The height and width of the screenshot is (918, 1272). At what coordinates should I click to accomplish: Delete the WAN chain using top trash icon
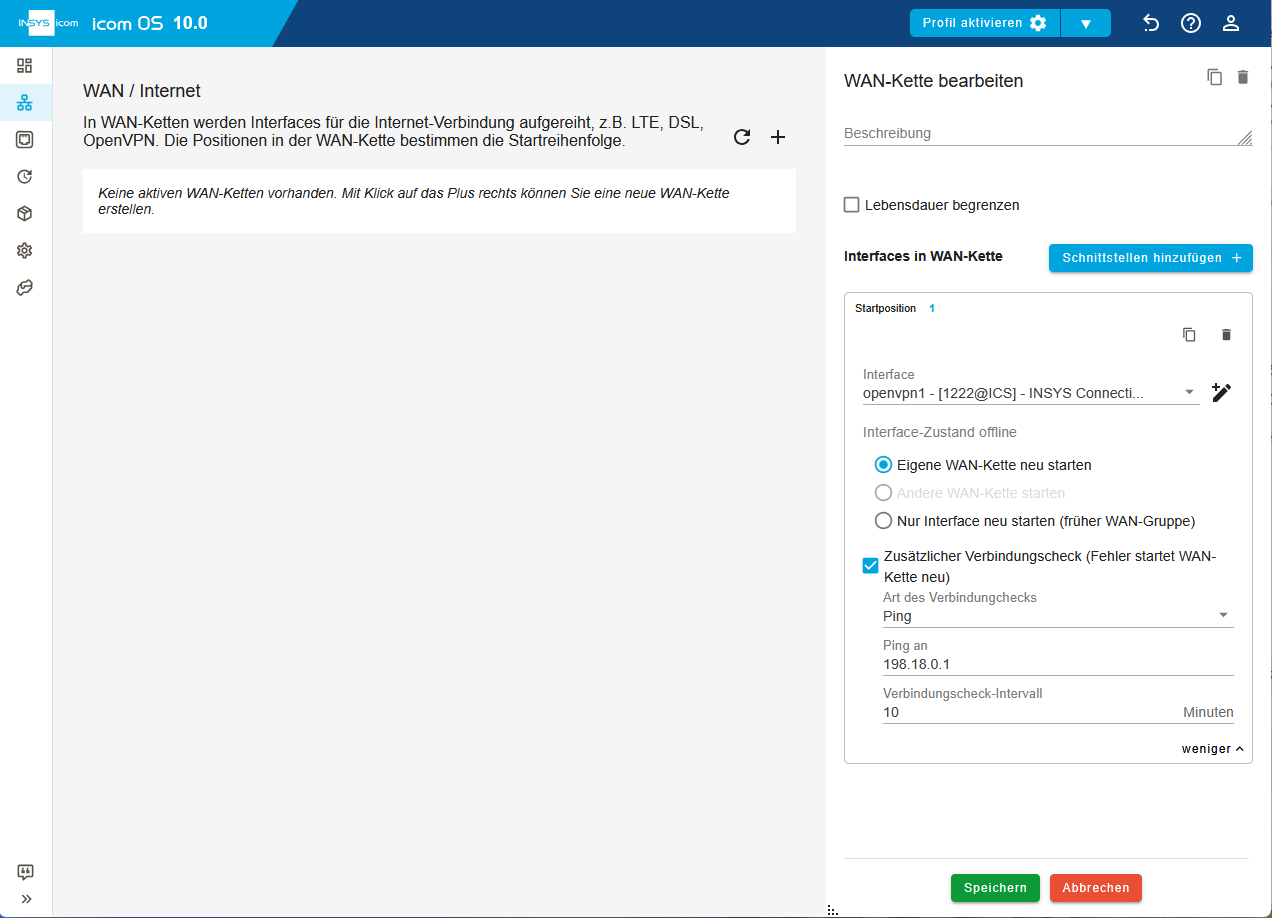(1243, 77)
